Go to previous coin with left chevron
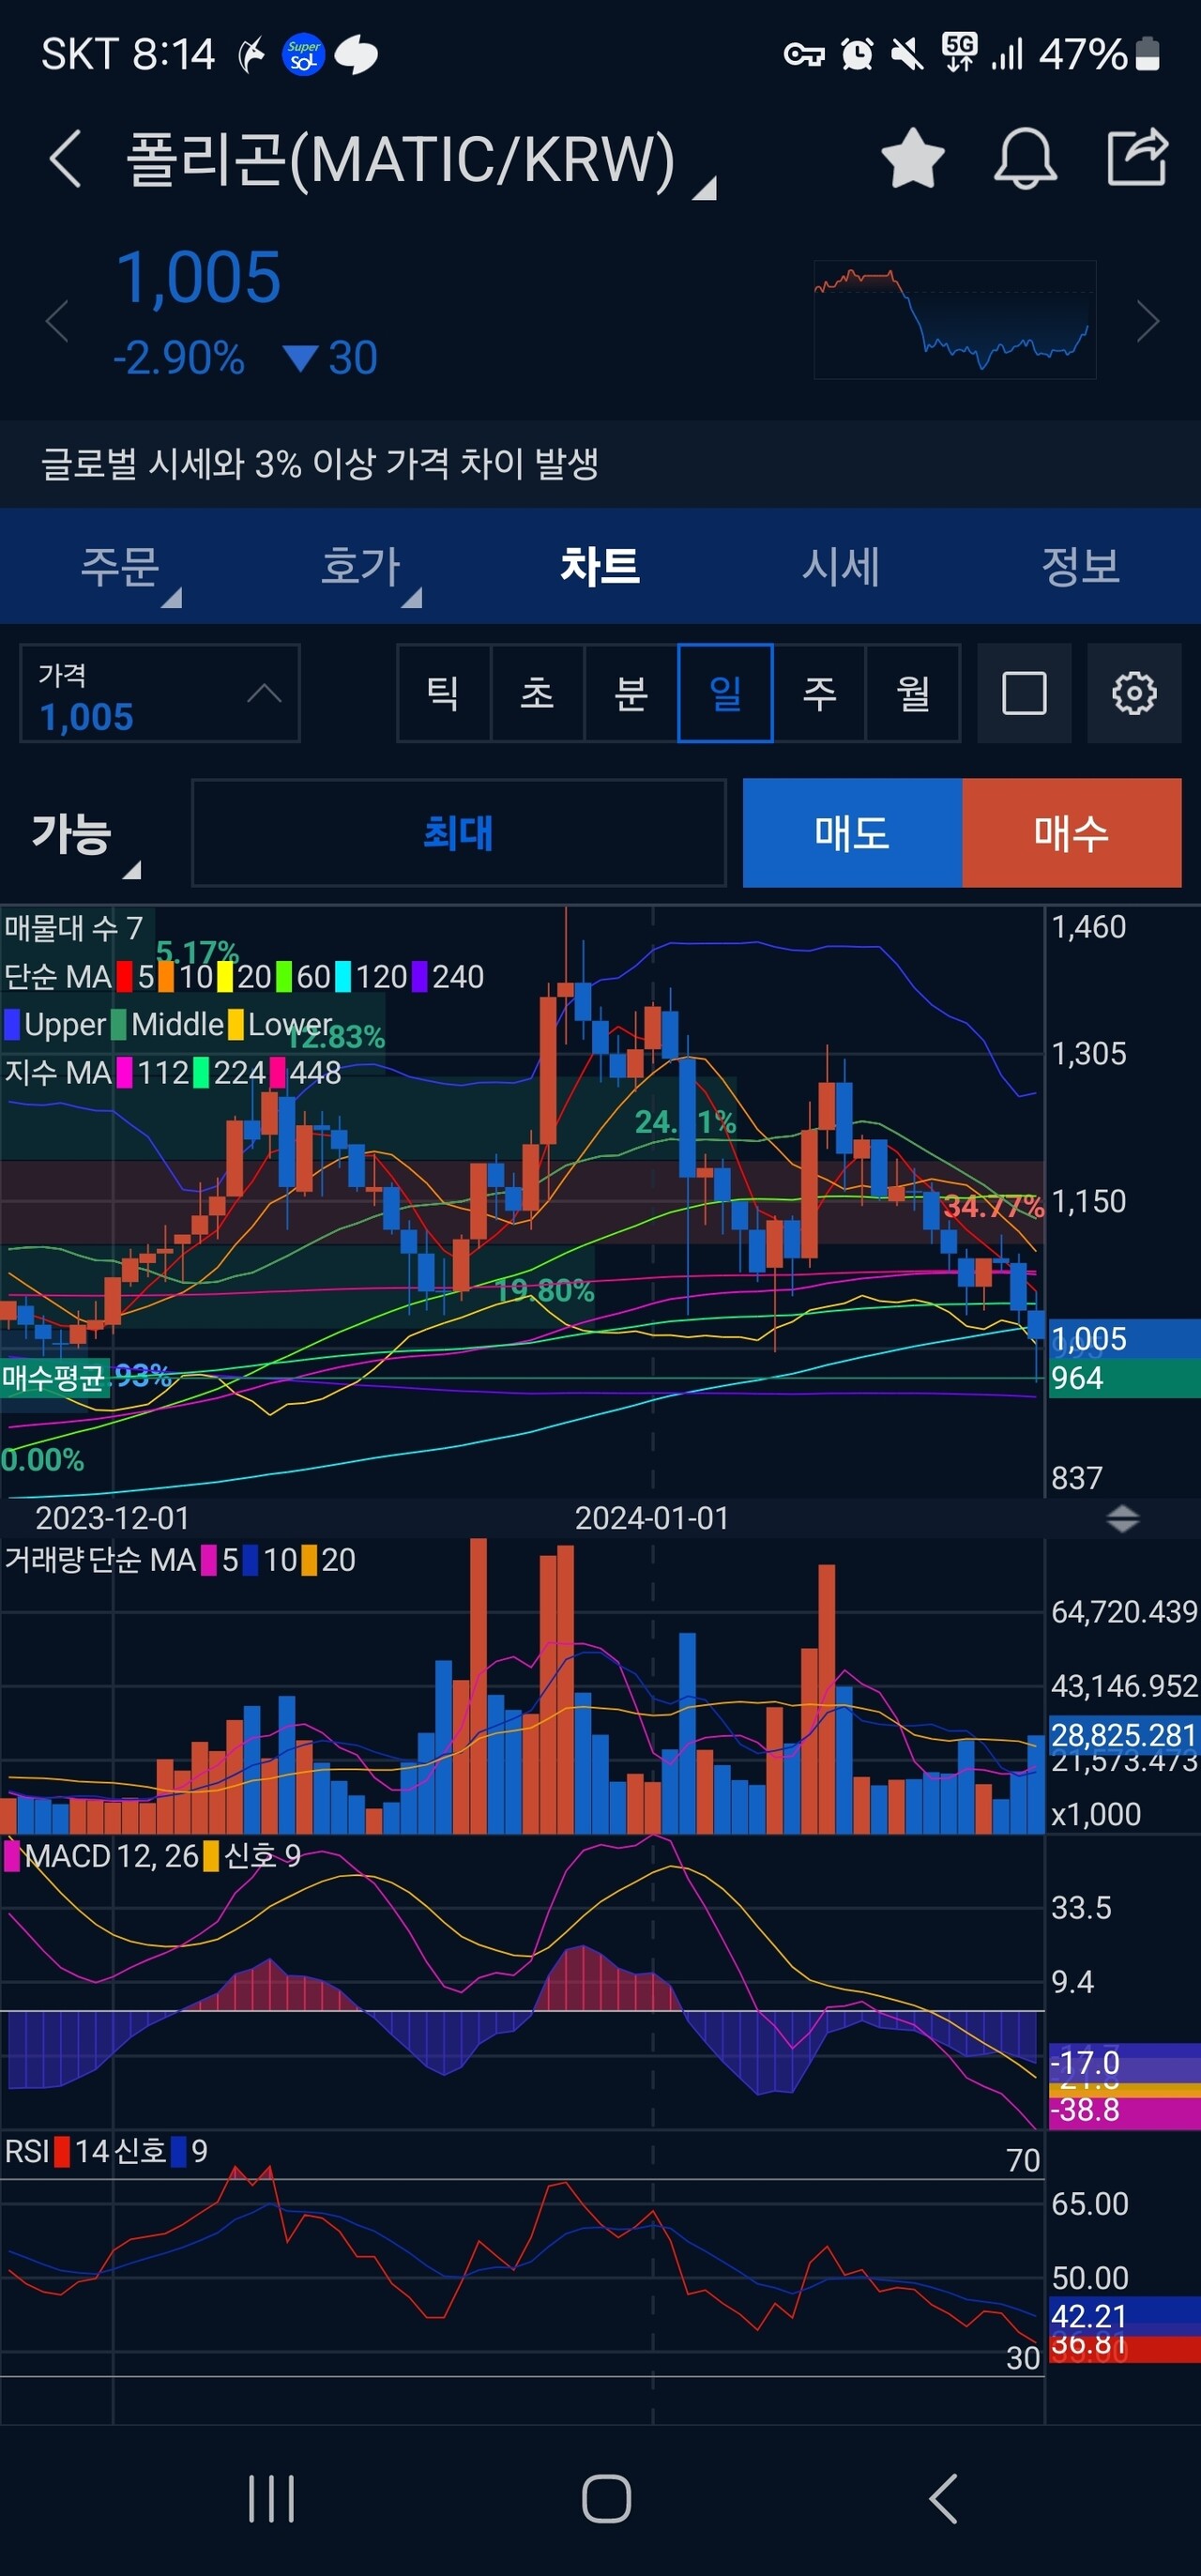This screenshot has width=1201, height=2576. (58, 321)
